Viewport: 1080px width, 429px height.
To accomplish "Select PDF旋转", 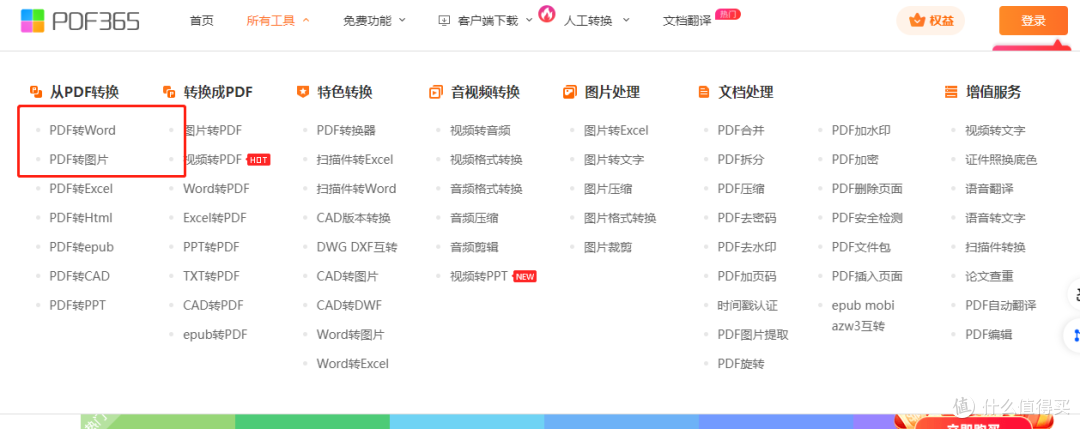I will (741, 364).
